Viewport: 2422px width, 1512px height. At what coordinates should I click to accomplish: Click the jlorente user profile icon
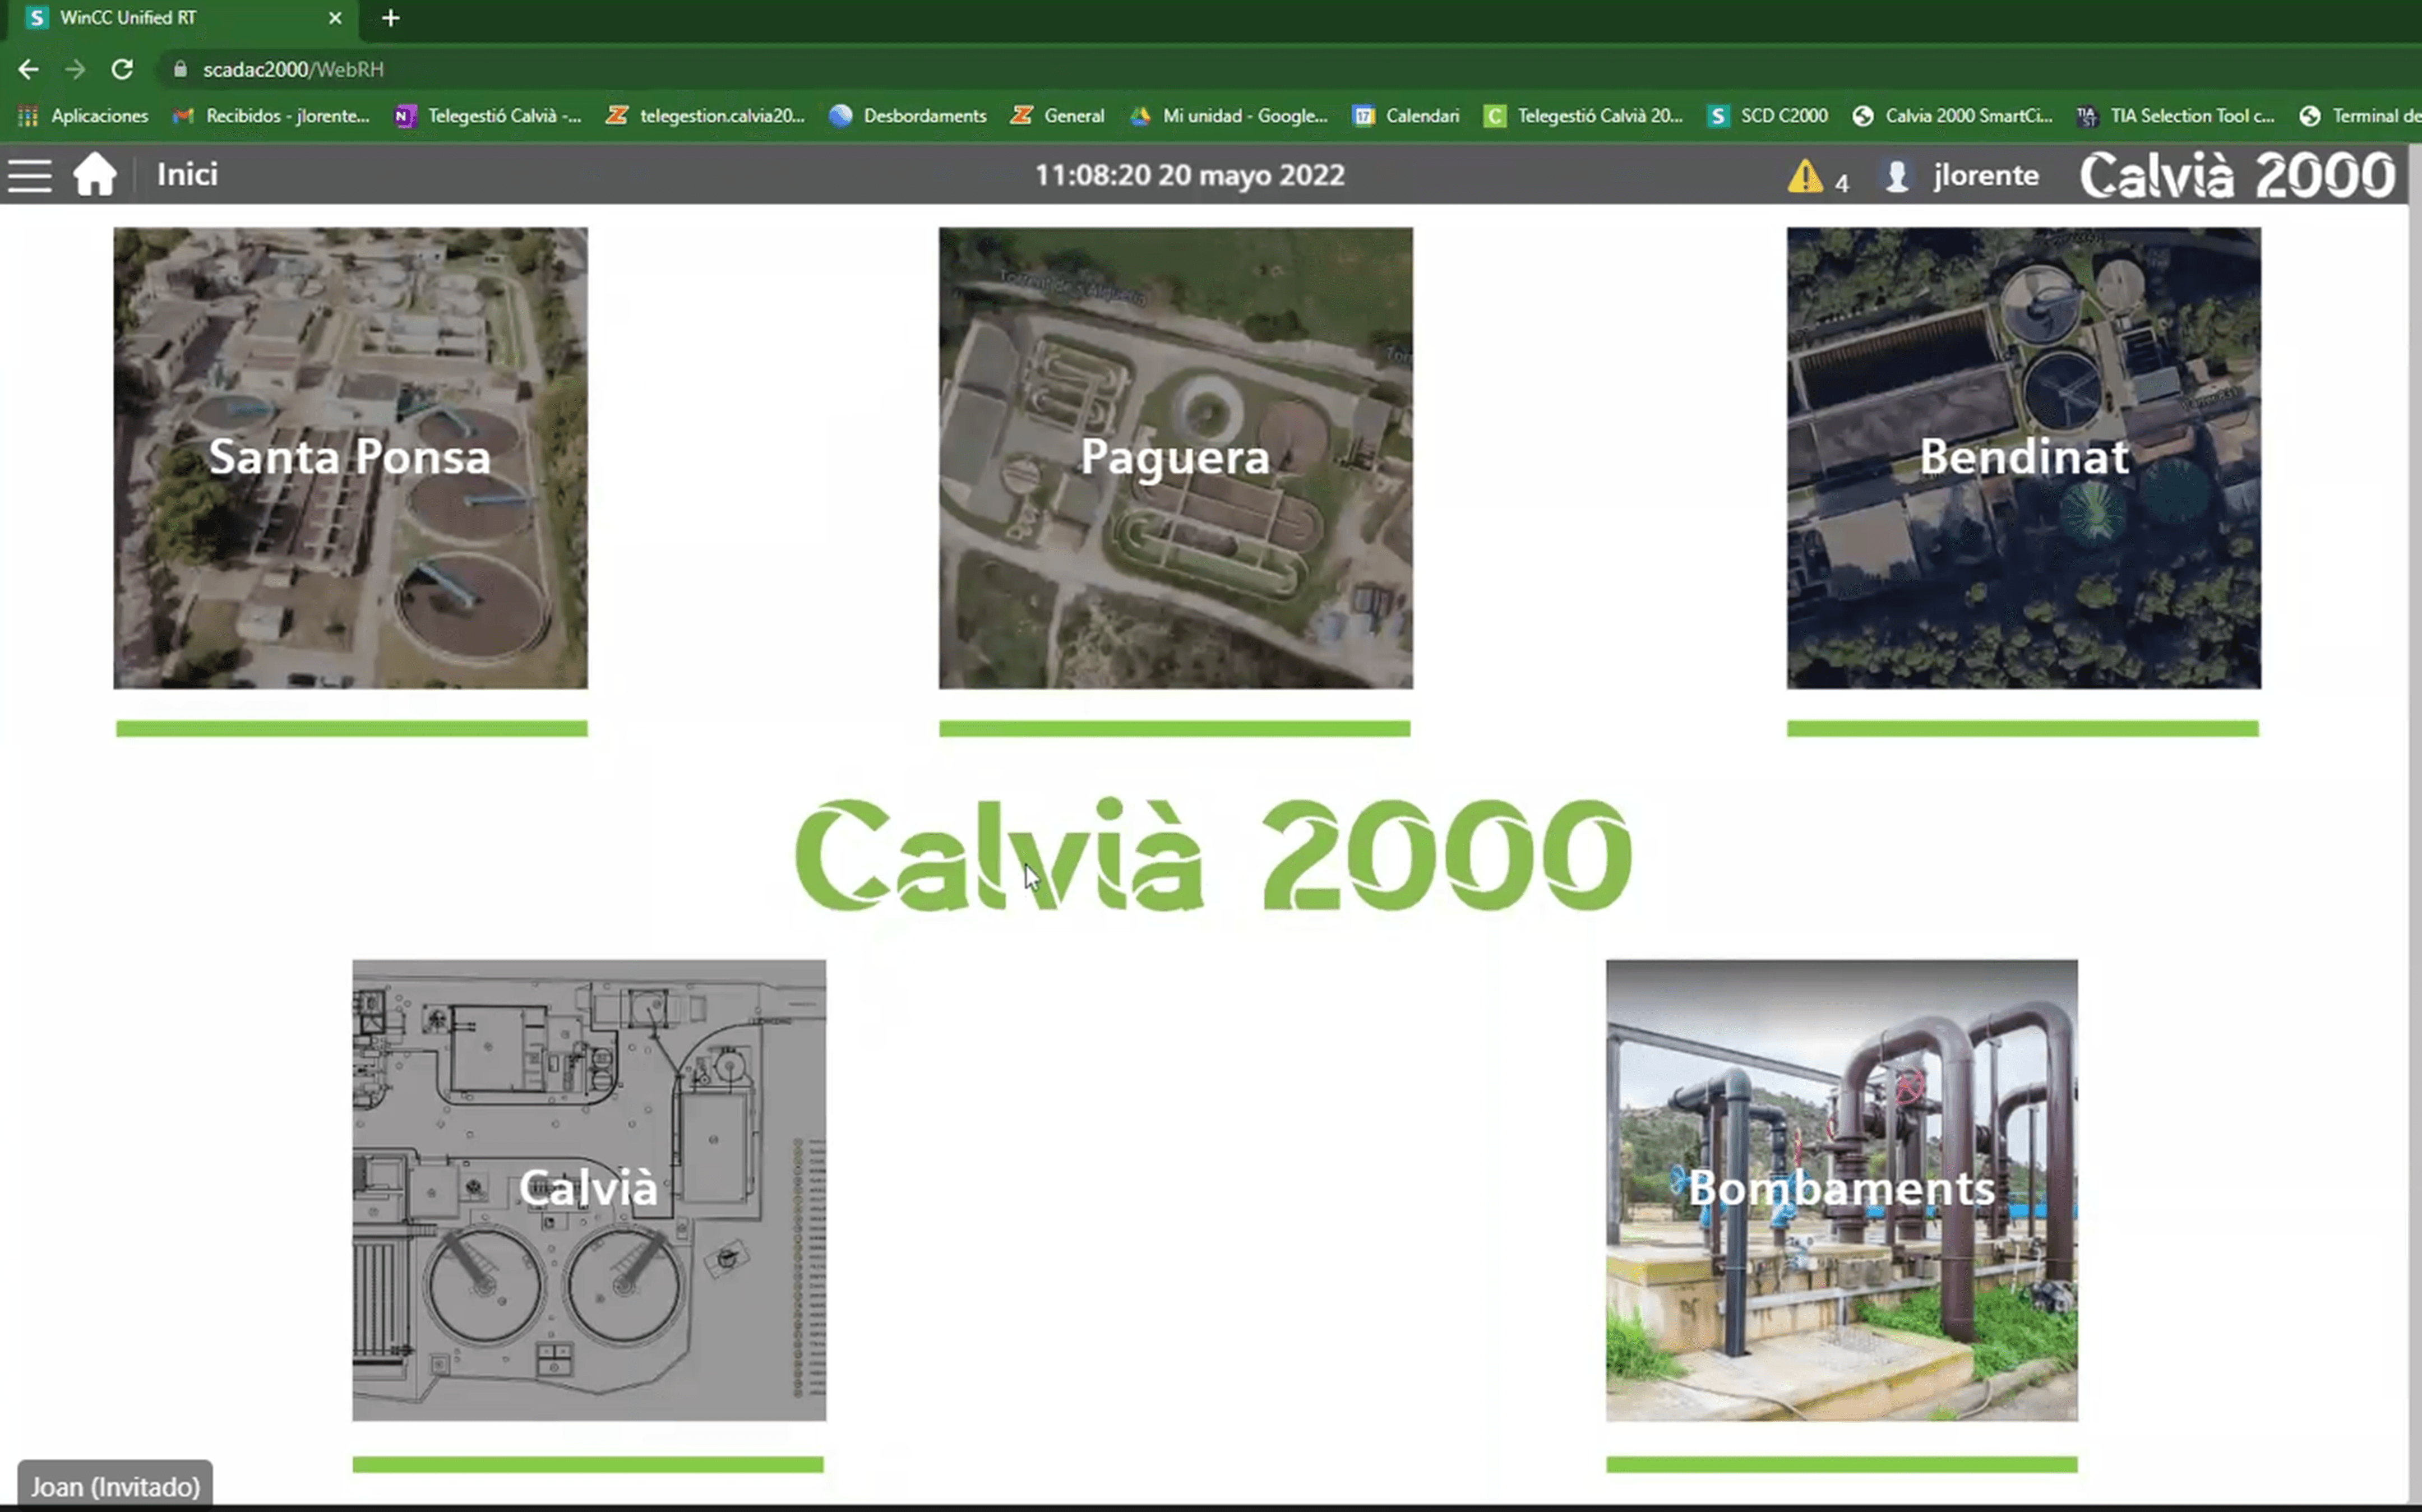coord(1896,176)
